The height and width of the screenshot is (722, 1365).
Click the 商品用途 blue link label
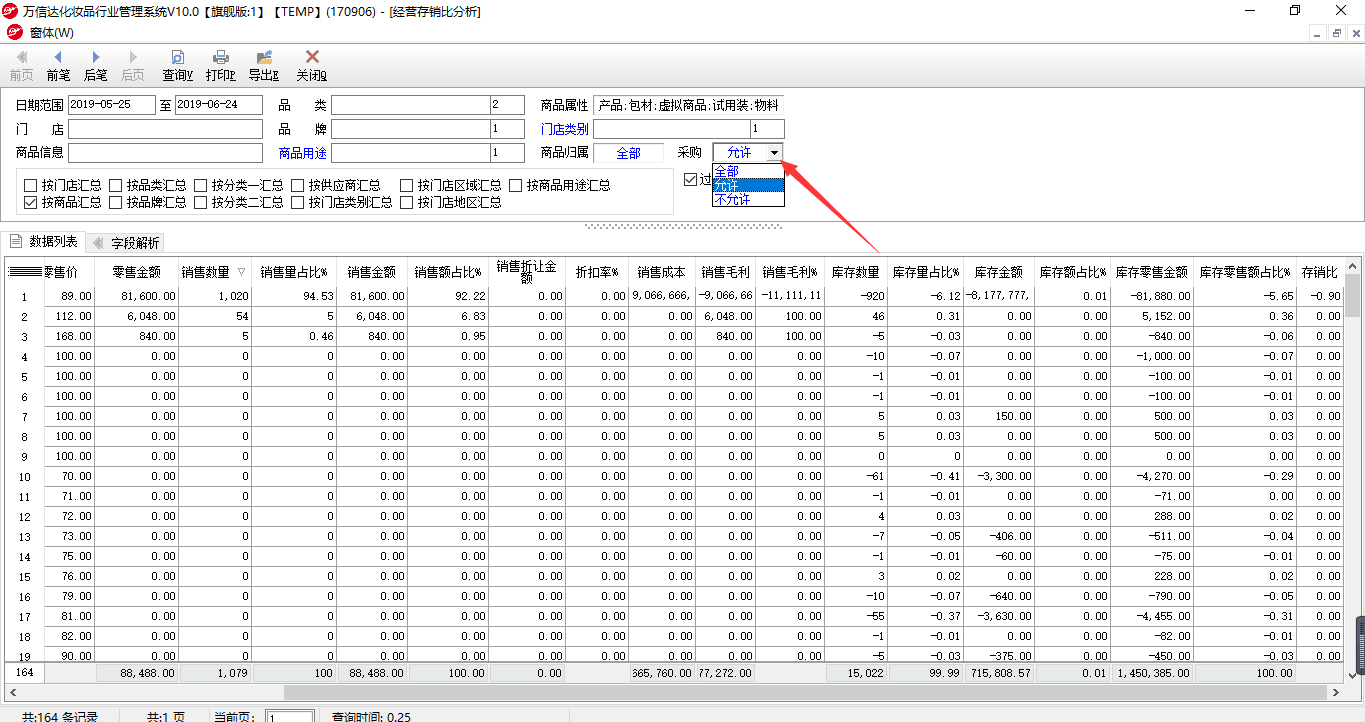(x=302, y=153)
